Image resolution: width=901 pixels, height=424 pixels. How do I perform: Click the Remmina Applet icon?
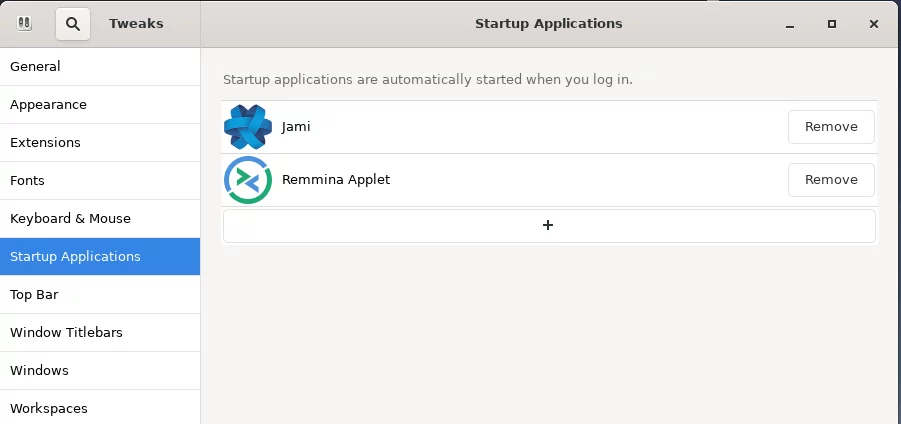[x=248, y=180]
